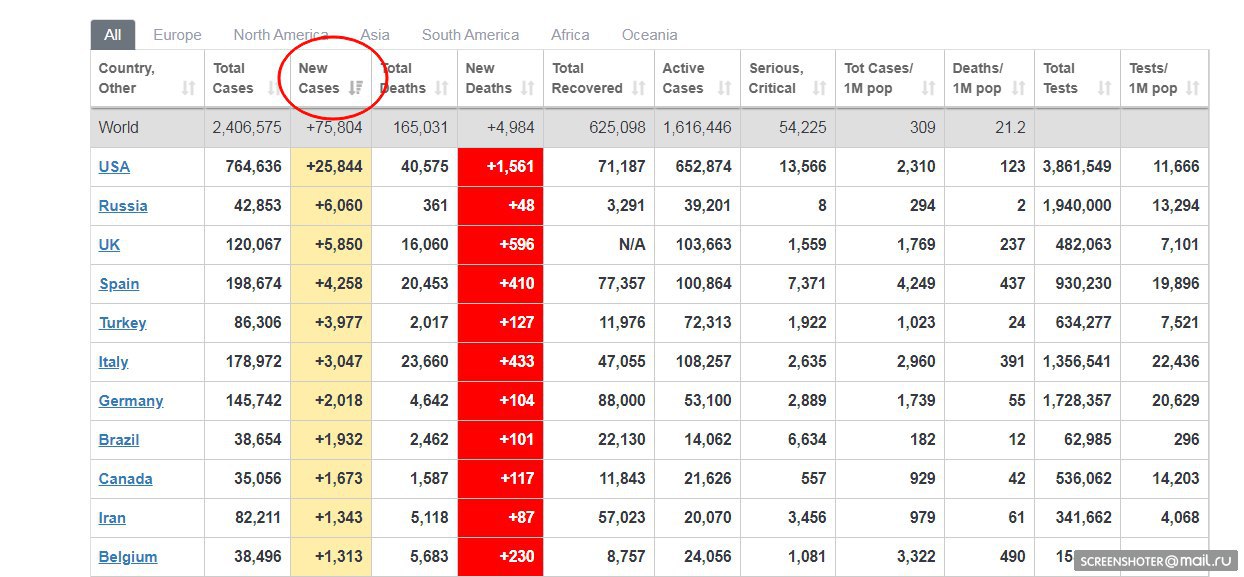
Task: Switch to the Europe tab
Action: [177, 35]
